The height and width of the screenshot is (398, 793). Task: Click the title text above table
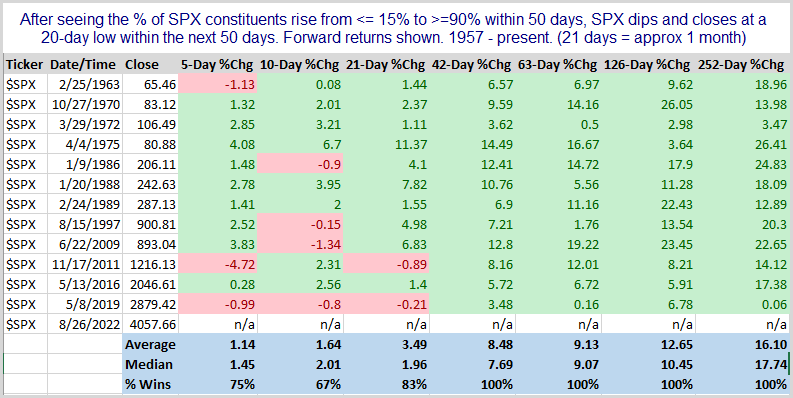(x=393, y=29)
